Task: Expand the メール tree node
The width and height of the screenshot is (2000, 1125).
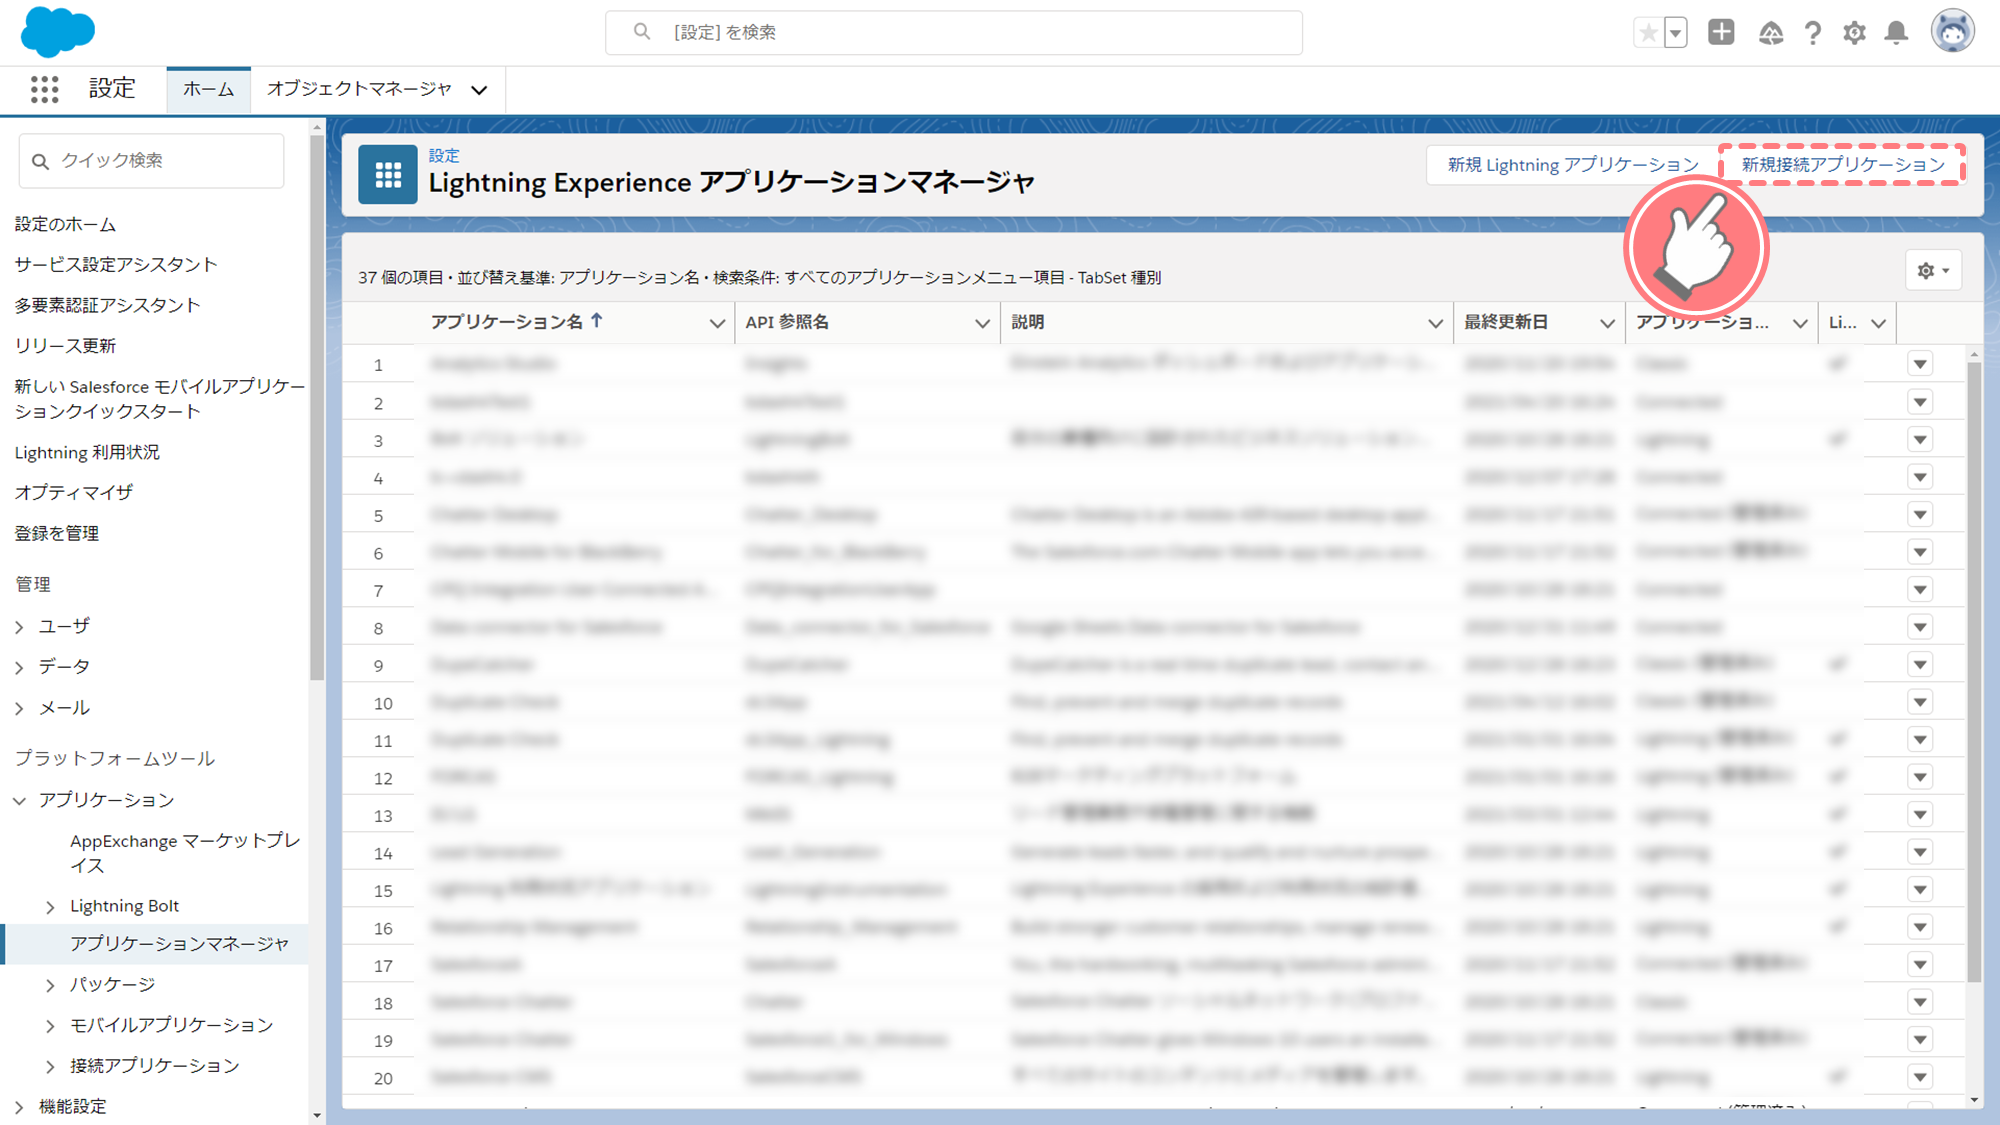Action: [20, 708]
